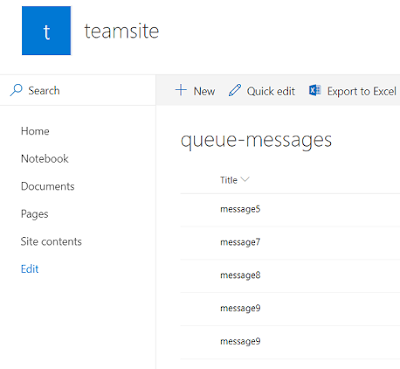This screenshot has width=400, height=369.
Task: Click into the Search box
Action: pos(78,90)
